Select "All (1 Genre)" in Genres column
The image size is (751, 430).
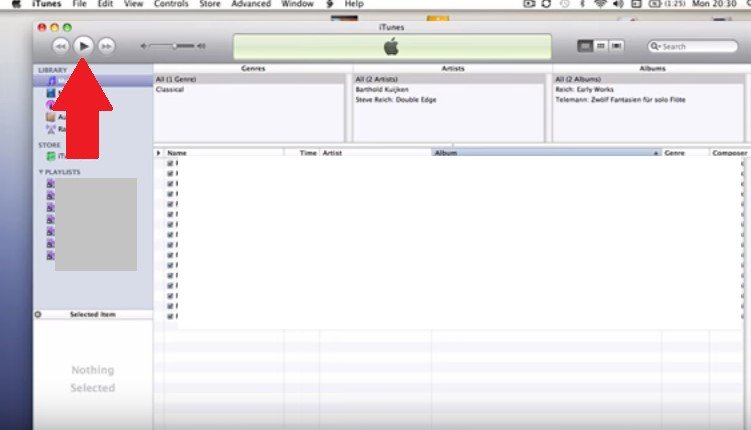[249, 79]
